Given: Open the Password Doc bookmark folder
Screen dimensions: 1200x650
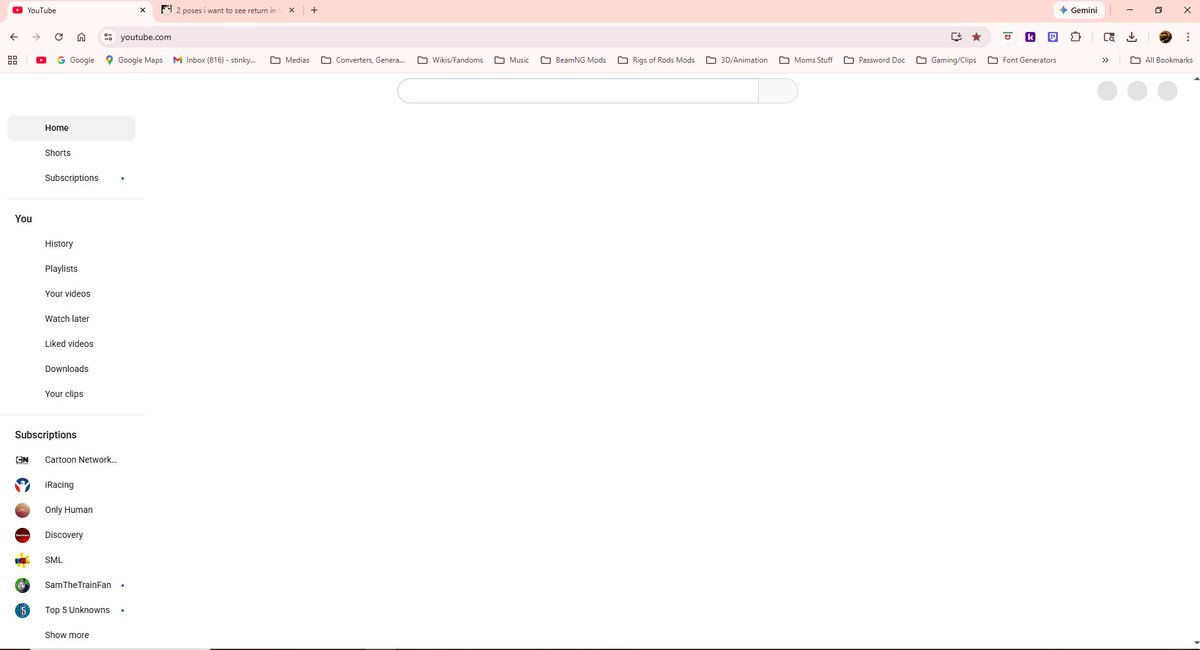Looking at the screenshot, I should (x=874, y=60).
